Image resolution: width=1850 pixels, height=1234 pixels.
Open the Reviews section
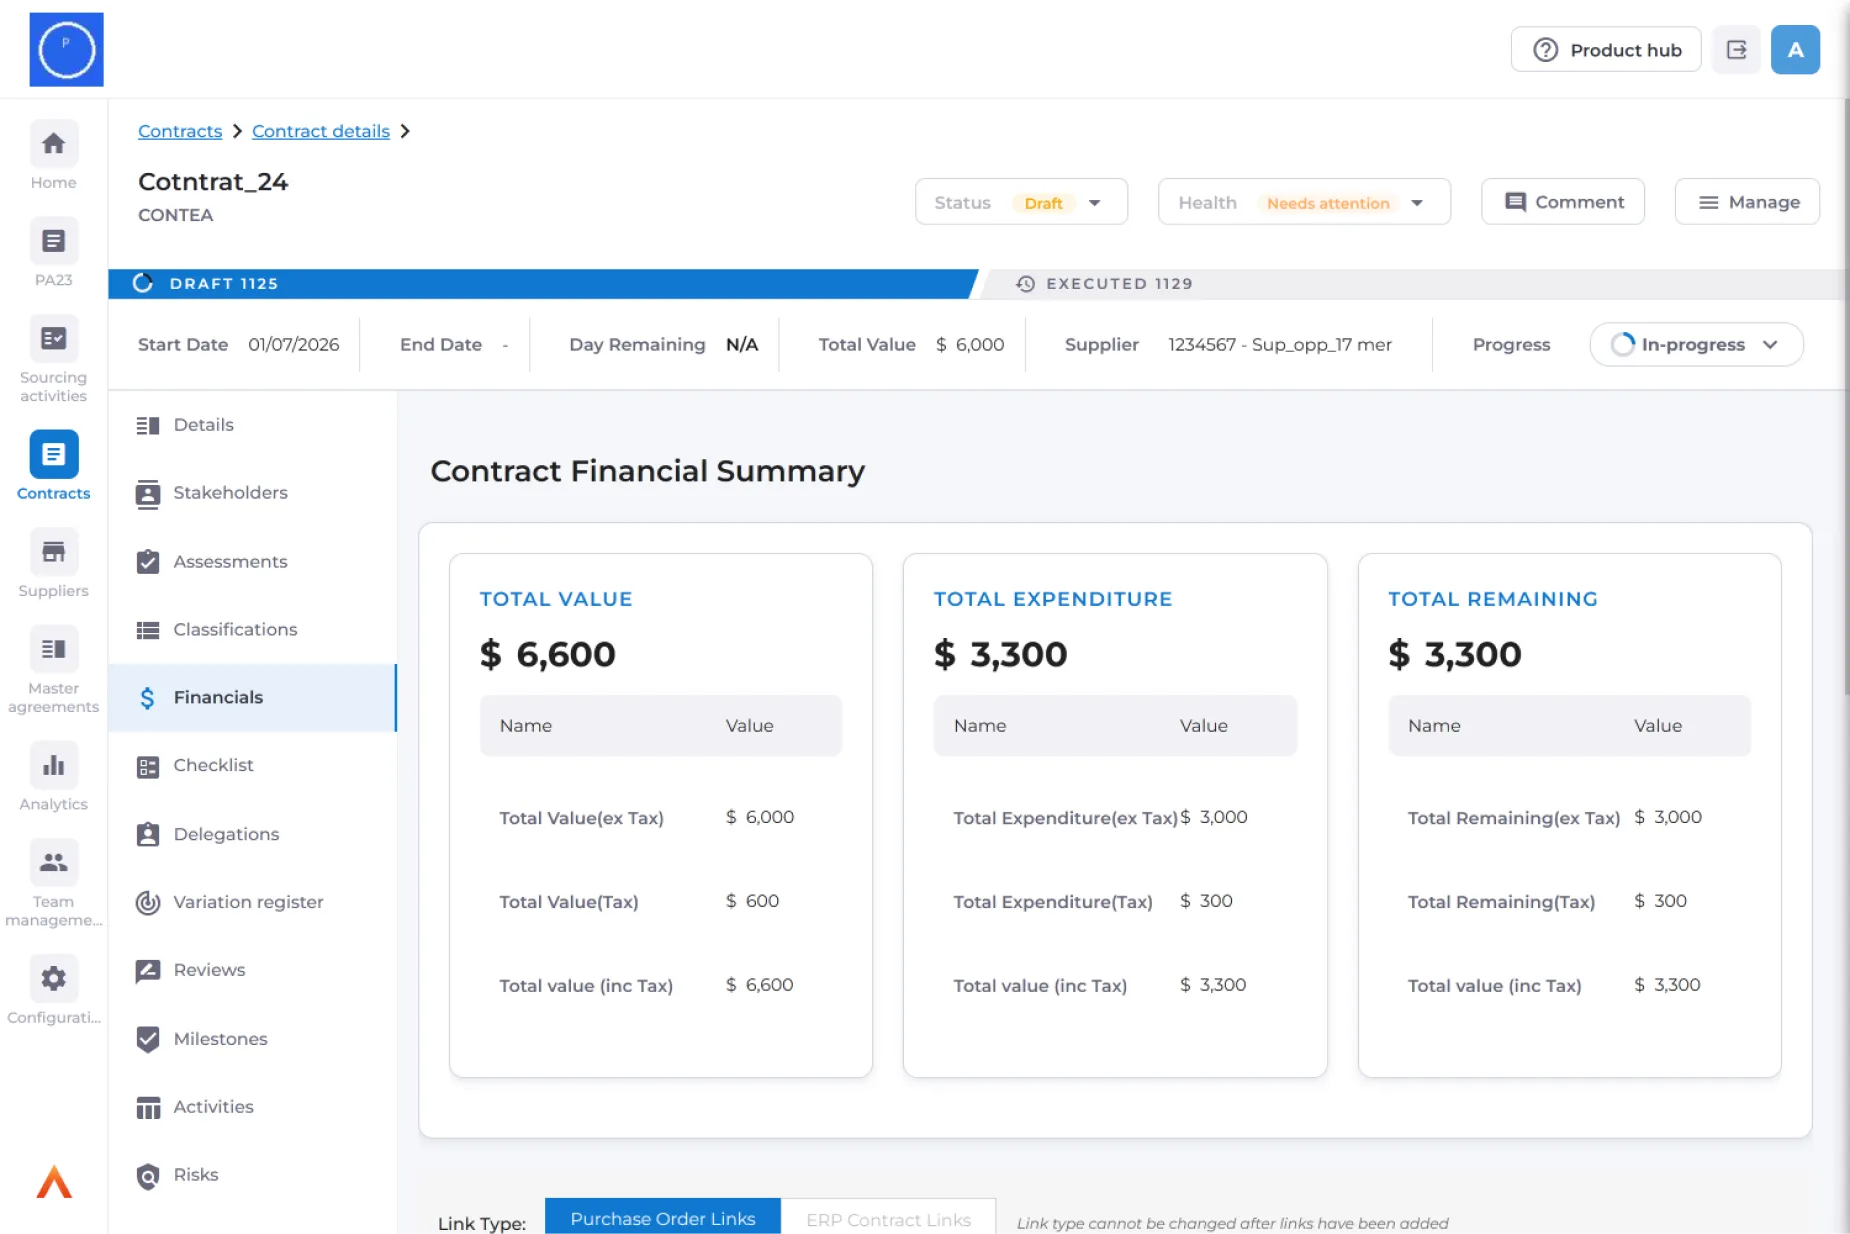(x=252, y=970)
